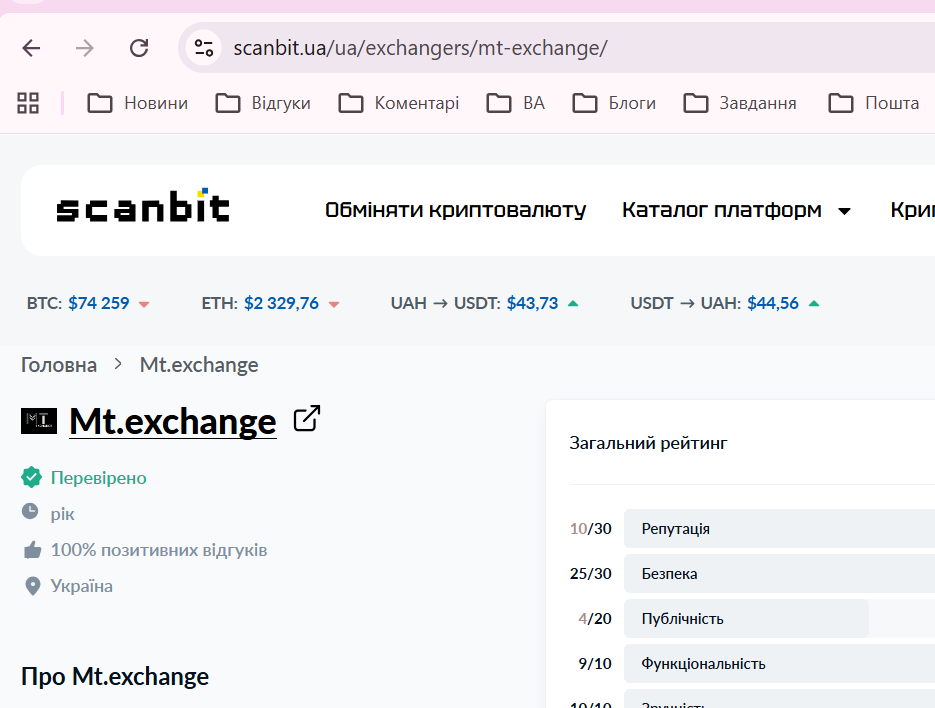Click the Mt.exchange logo thumbnail
Viewport: 935px width, 708px height.
coord(39,421)
